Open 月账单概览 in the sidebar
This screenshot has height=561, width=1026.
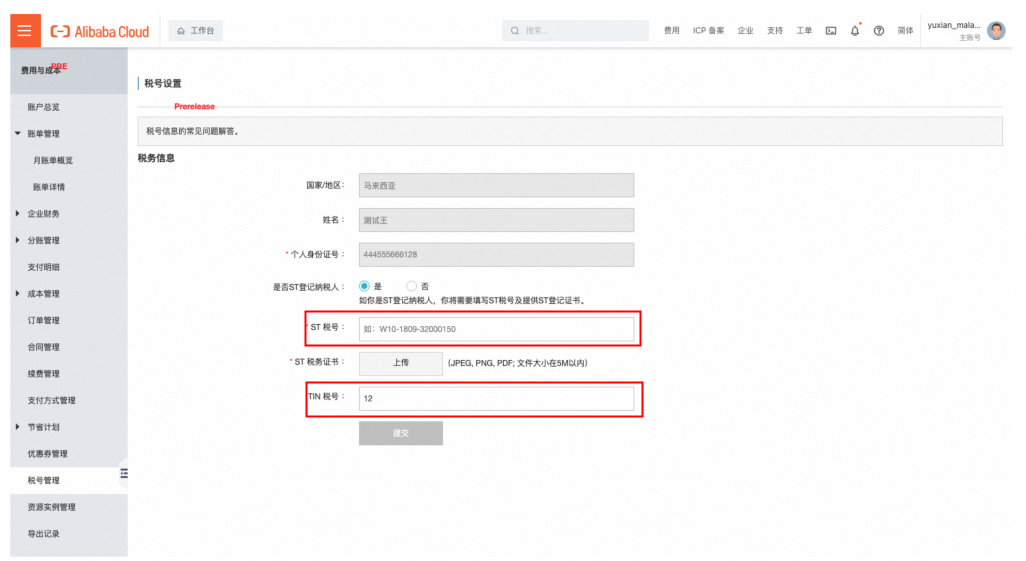(53, 160)
